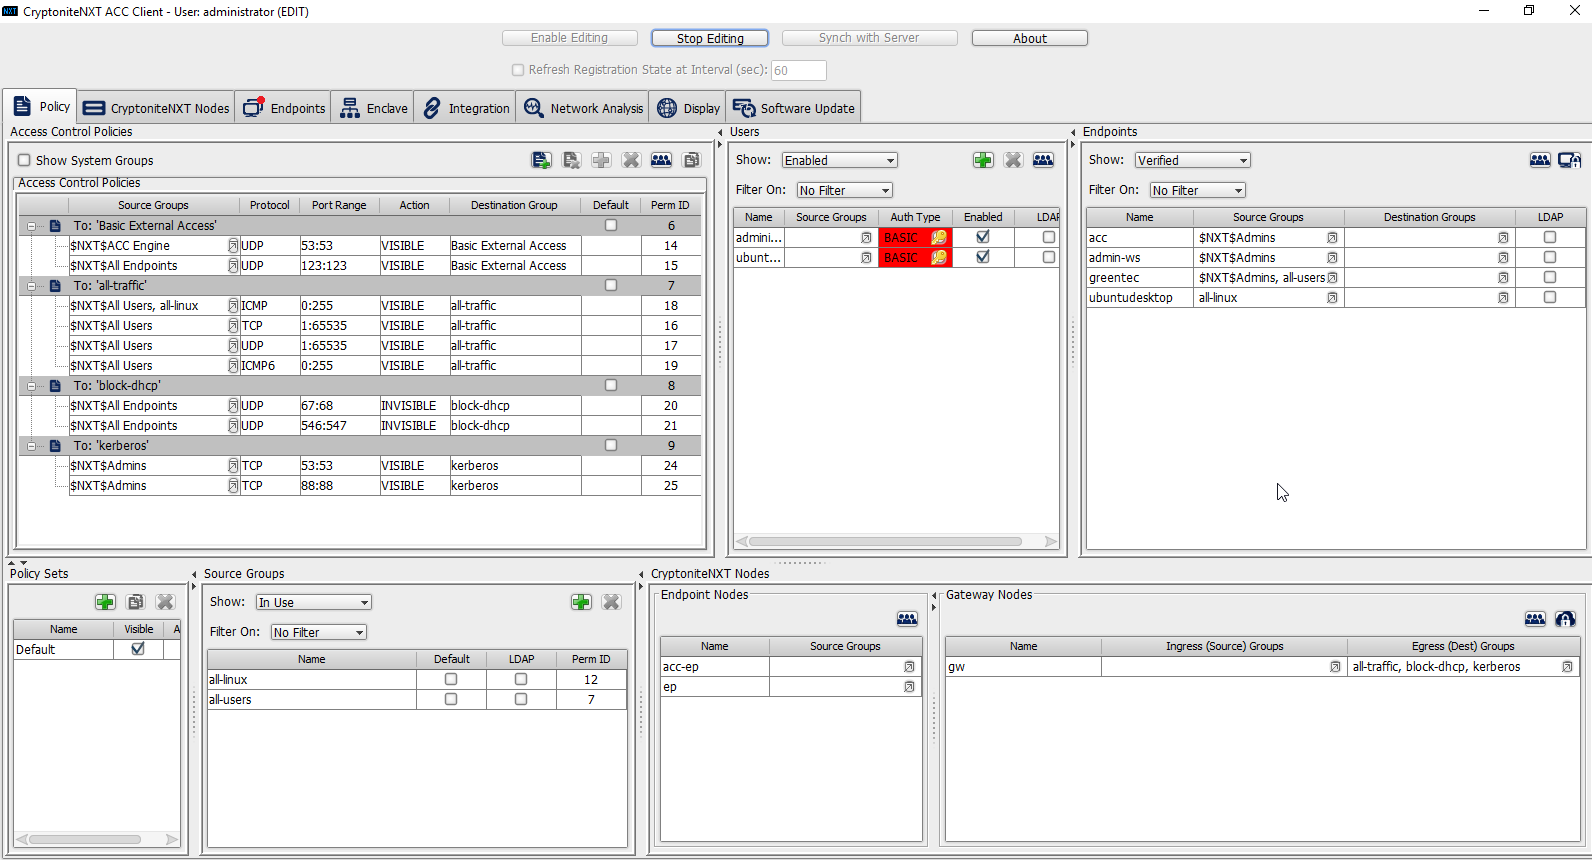The image size is (1592, 860).
Task: Open destination groups editor for greentec endpoint
Action: click(1503, 278)
